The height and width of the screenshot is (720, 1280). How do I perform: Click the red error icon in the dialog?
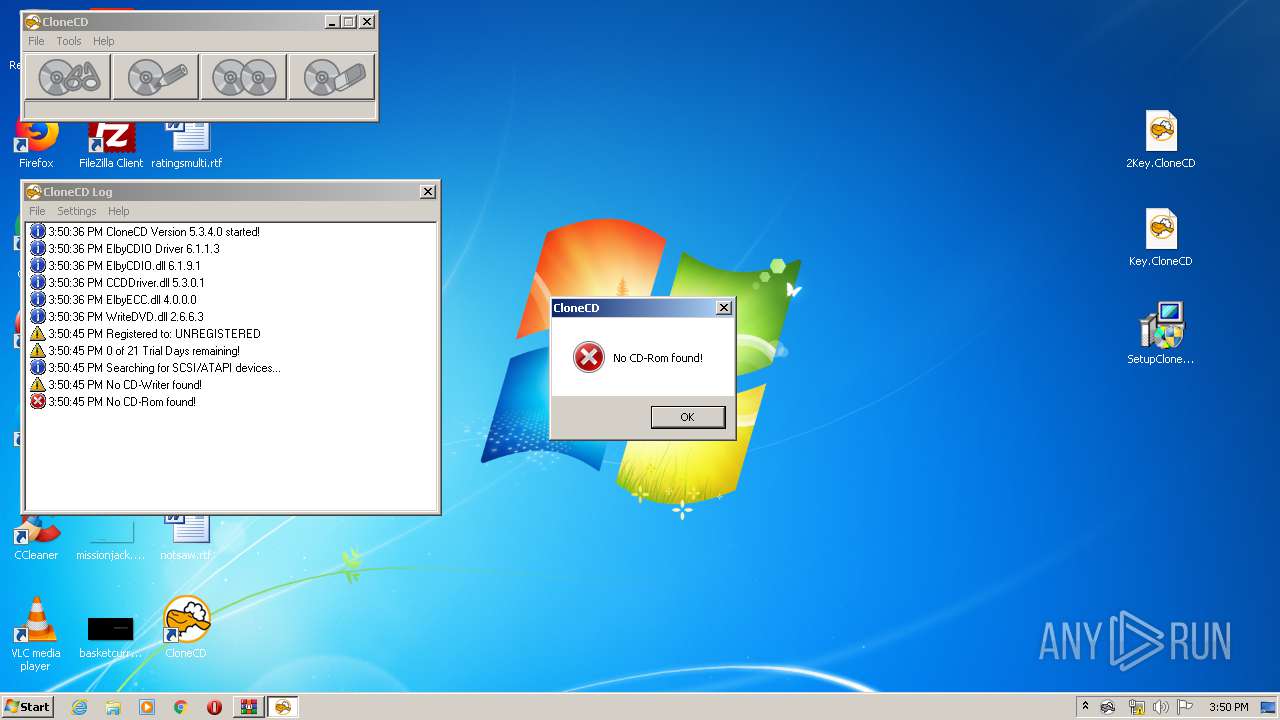click(x=589, y=357)
